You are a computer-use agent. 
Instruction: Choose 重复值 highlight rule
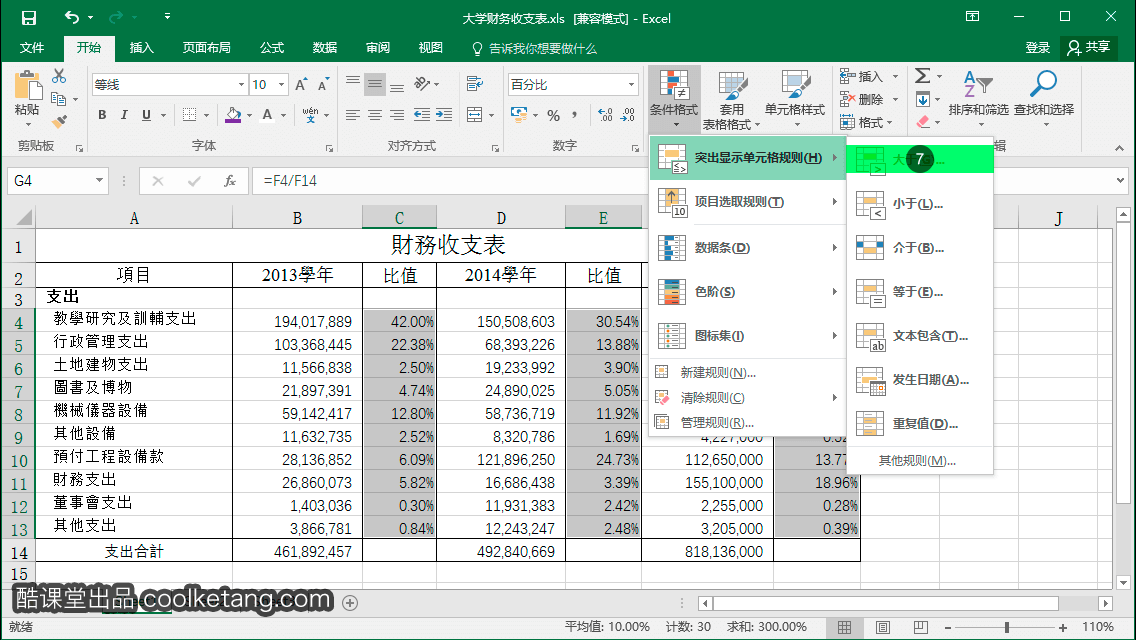(919, 424)
